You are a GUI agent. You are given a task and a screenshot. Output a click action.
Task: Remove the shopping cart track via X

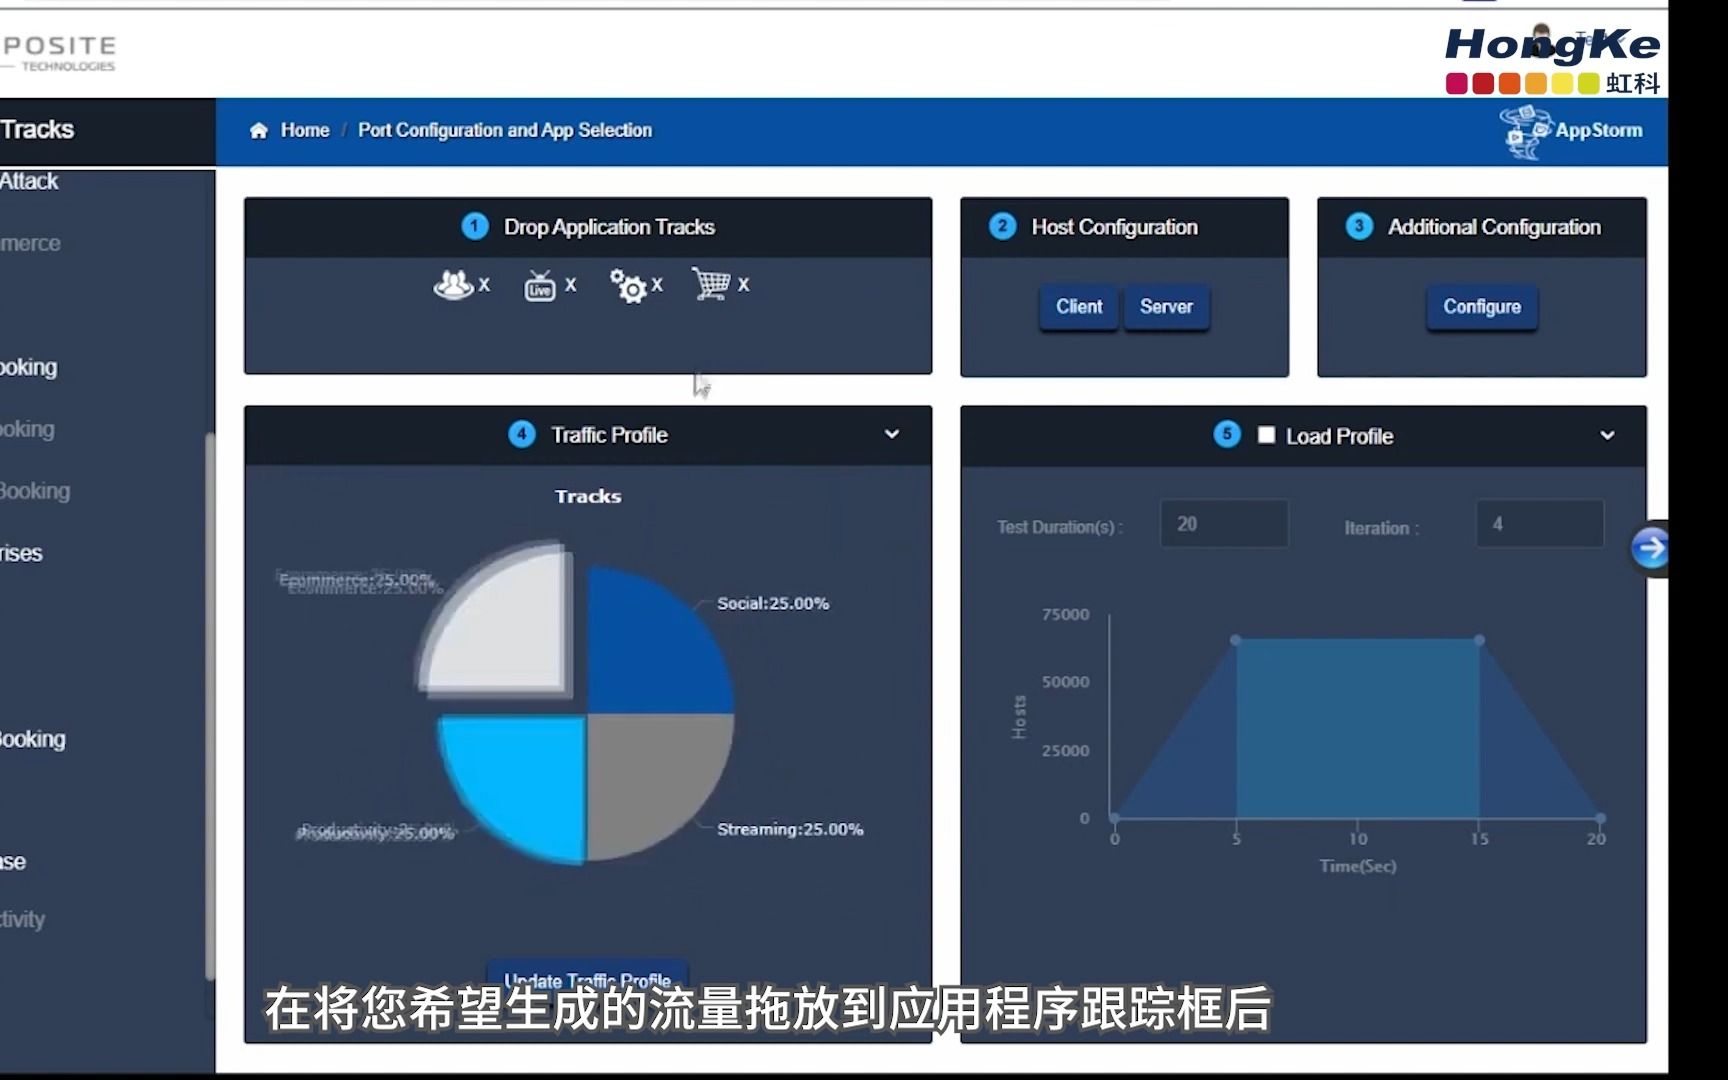[x=745, y=285]
